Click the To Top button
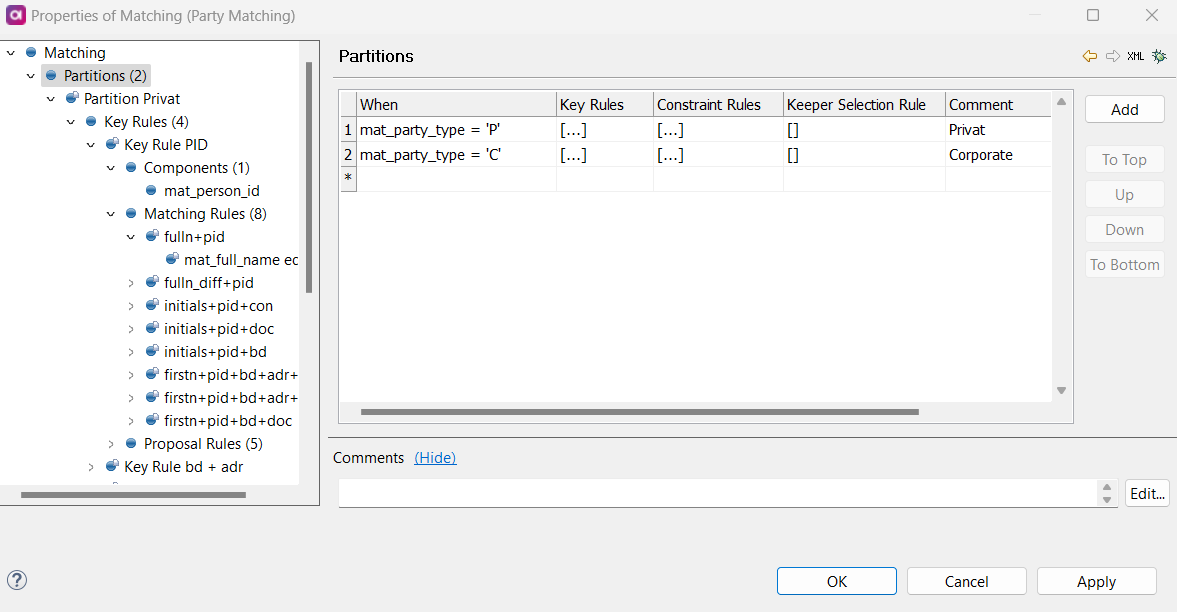 pyautogui.click(x=1124, y=159)
